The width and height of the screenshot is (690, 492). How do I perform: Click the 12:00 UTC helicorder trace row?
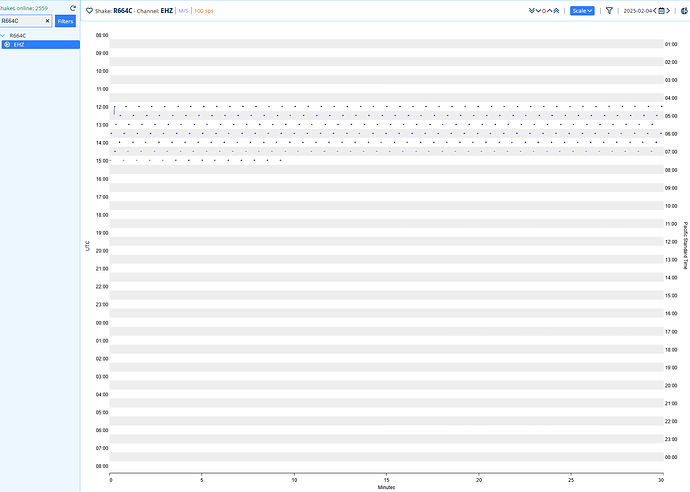[386, 106]
